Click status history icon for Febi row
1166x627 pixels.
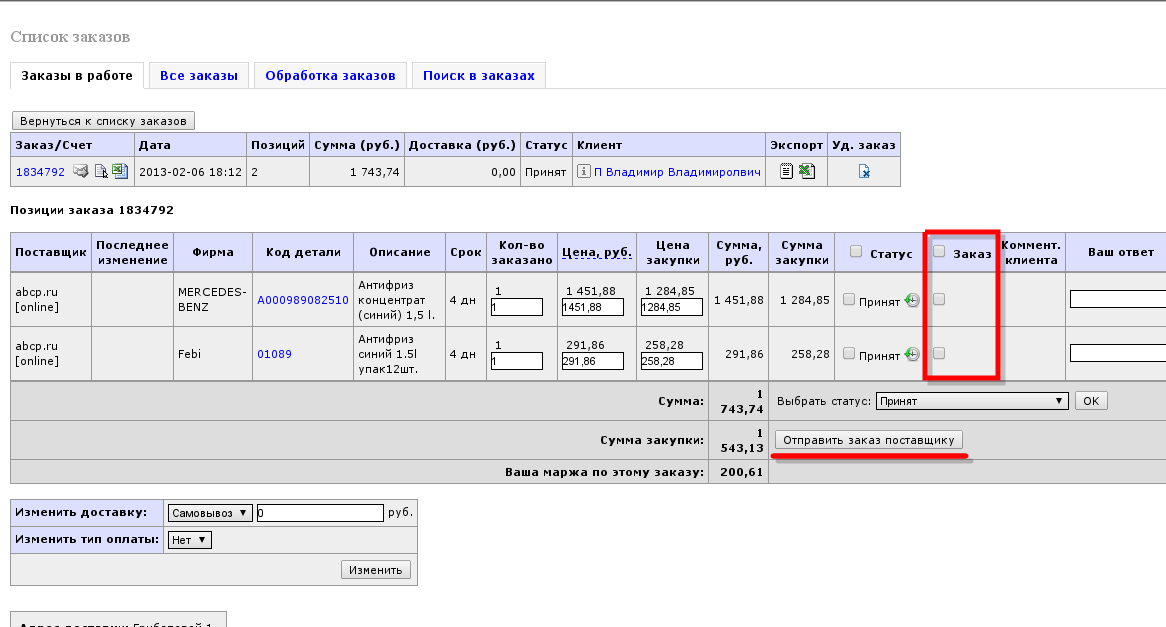pyautogui.click(x=912, y=355)
